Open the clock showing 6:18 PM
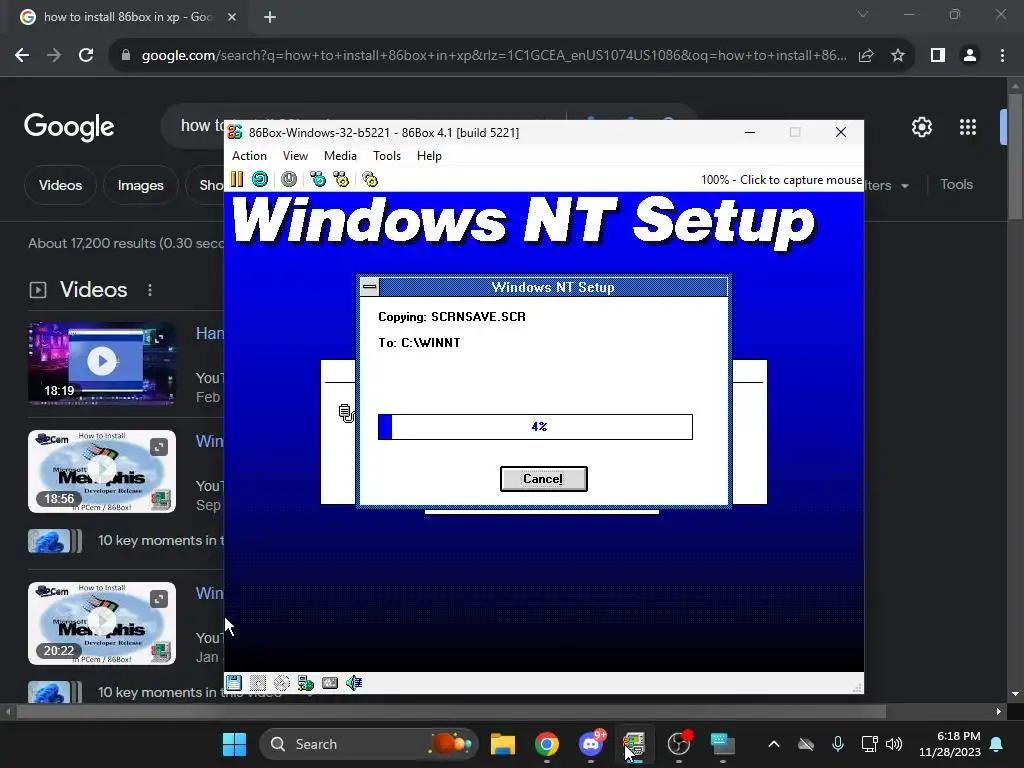Image resolution: width=1024 pixels, height=768 pixels. click(950, 744)
